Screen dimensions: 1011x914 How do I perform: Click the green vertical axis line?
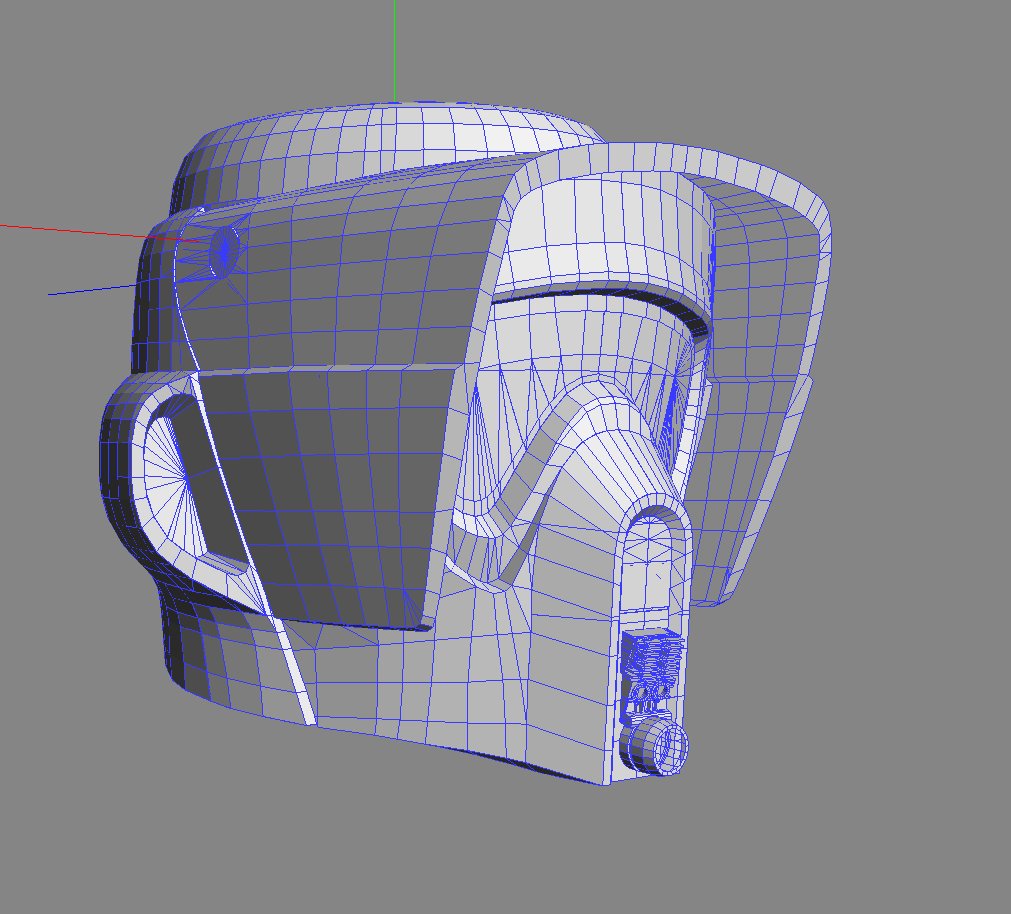(395, 51)
